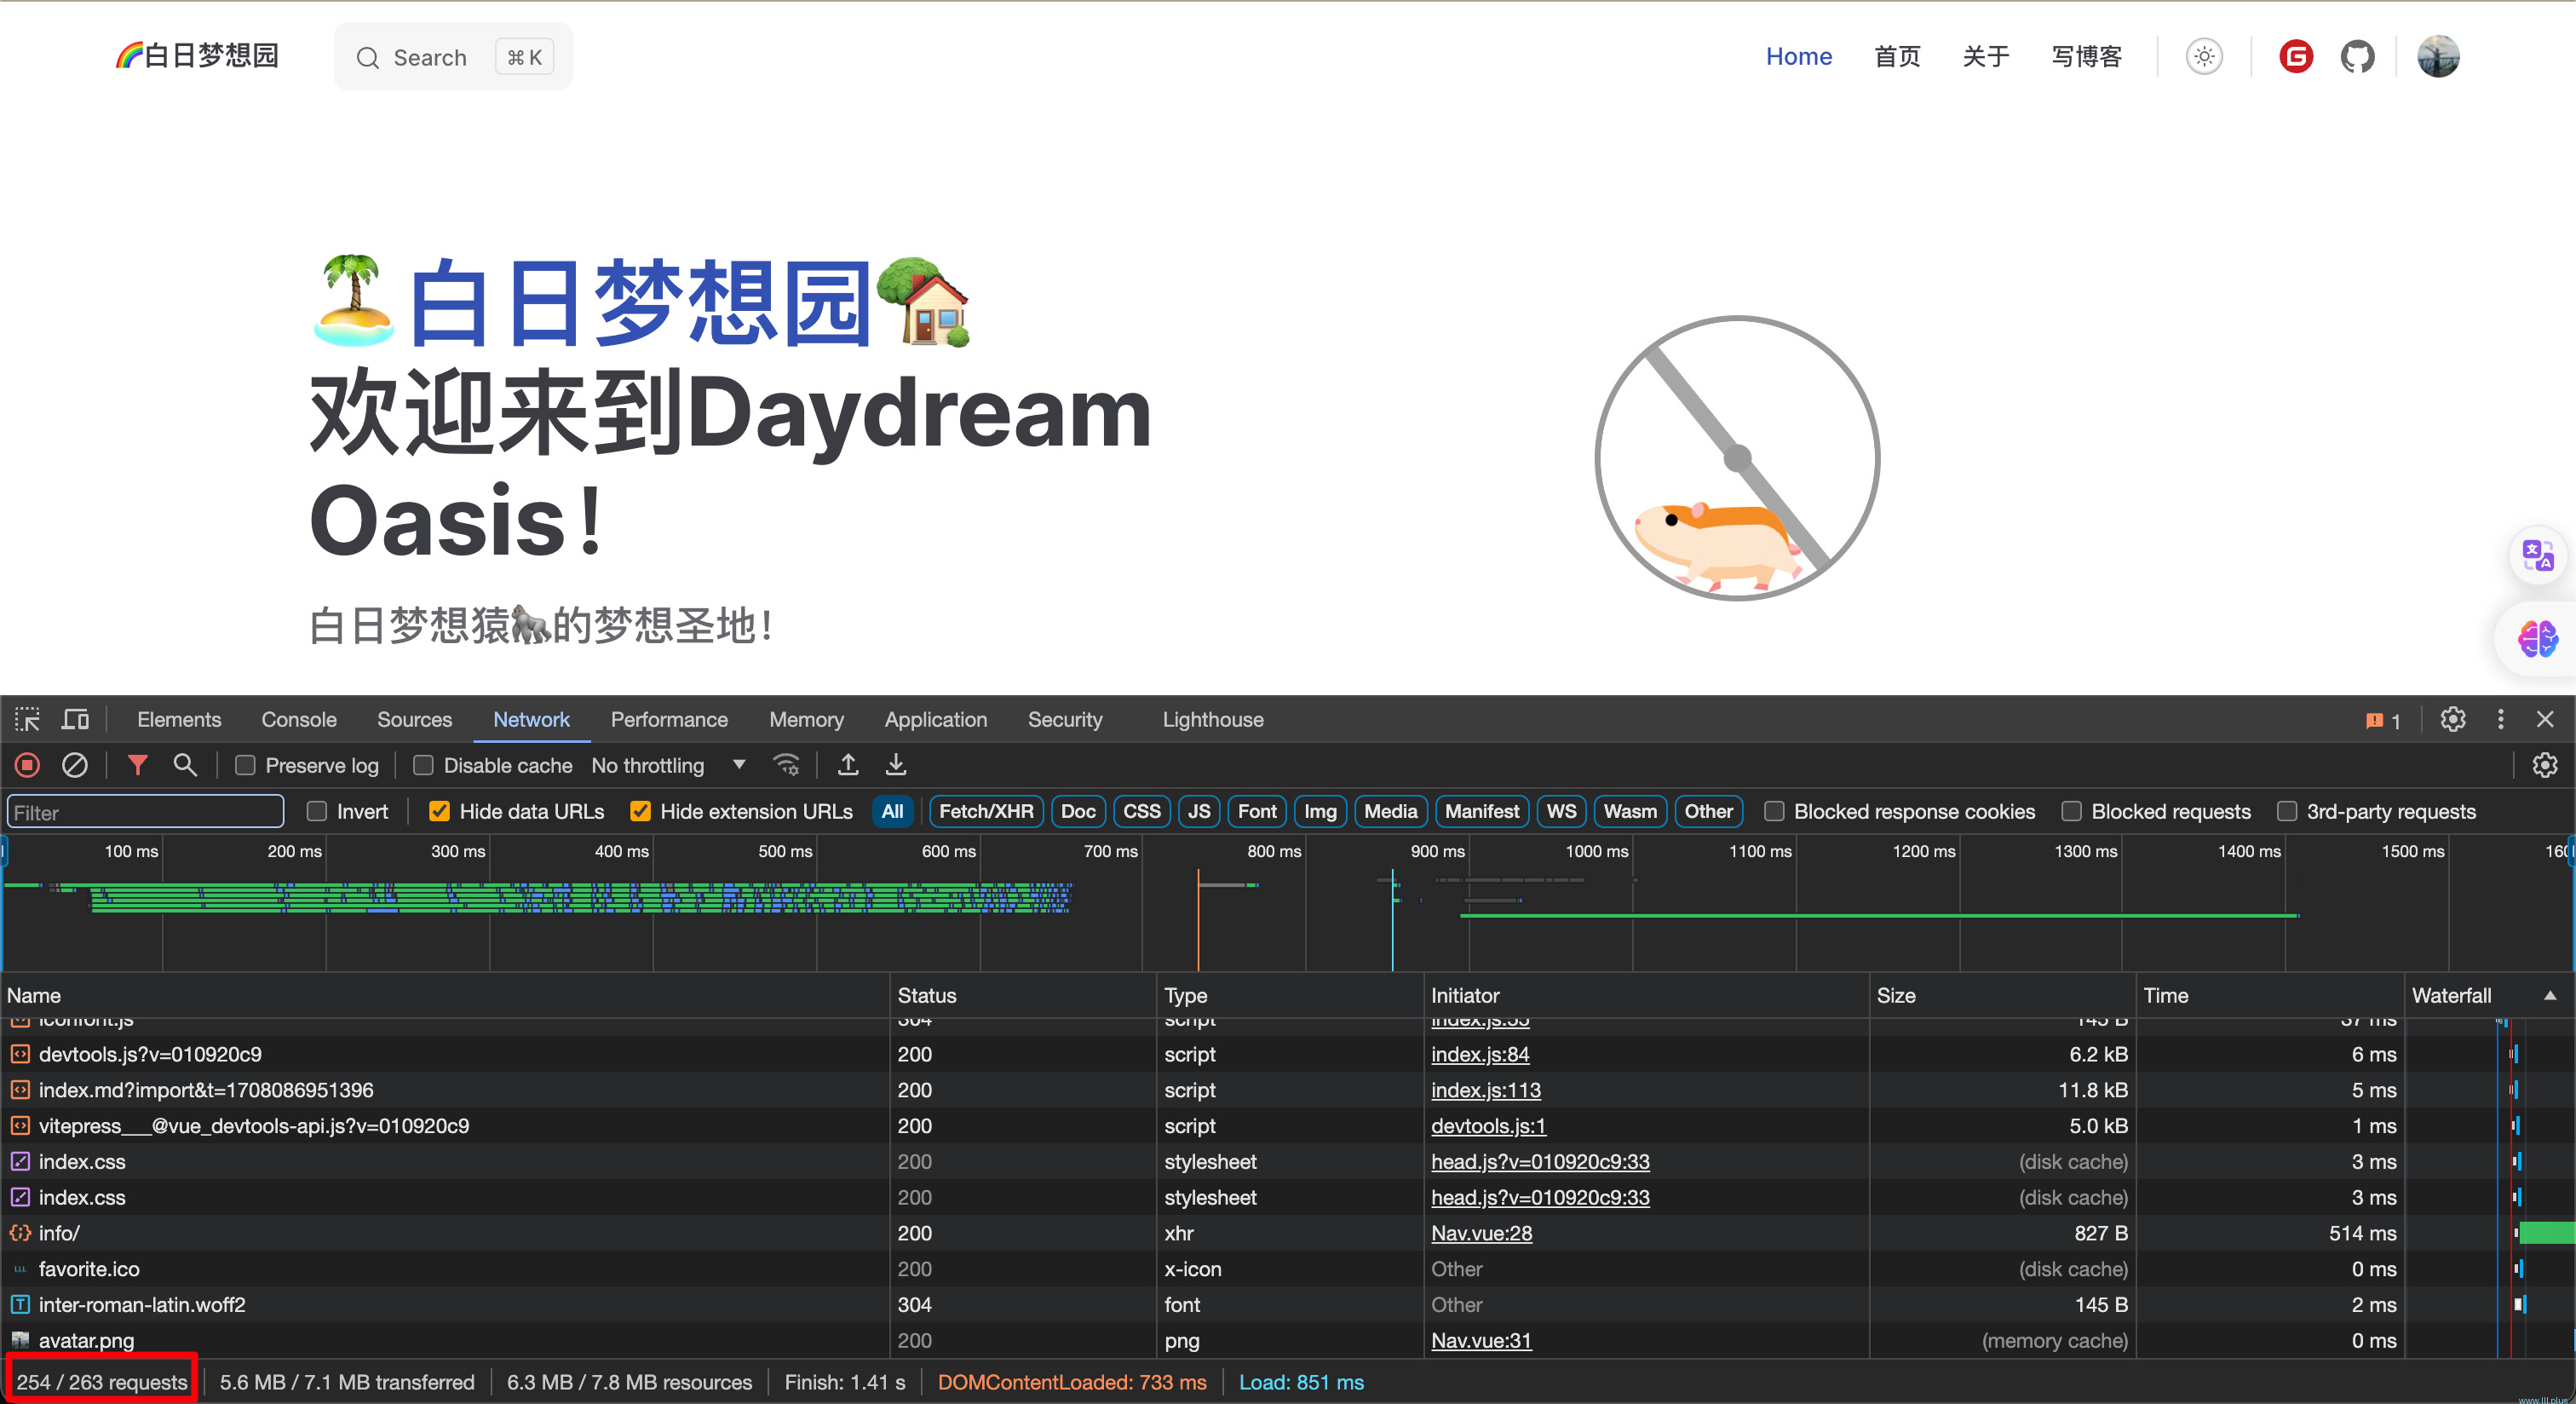Open DevTools three-dot customize menu
The image size is (2576, 1404).
click(2500, 719)
